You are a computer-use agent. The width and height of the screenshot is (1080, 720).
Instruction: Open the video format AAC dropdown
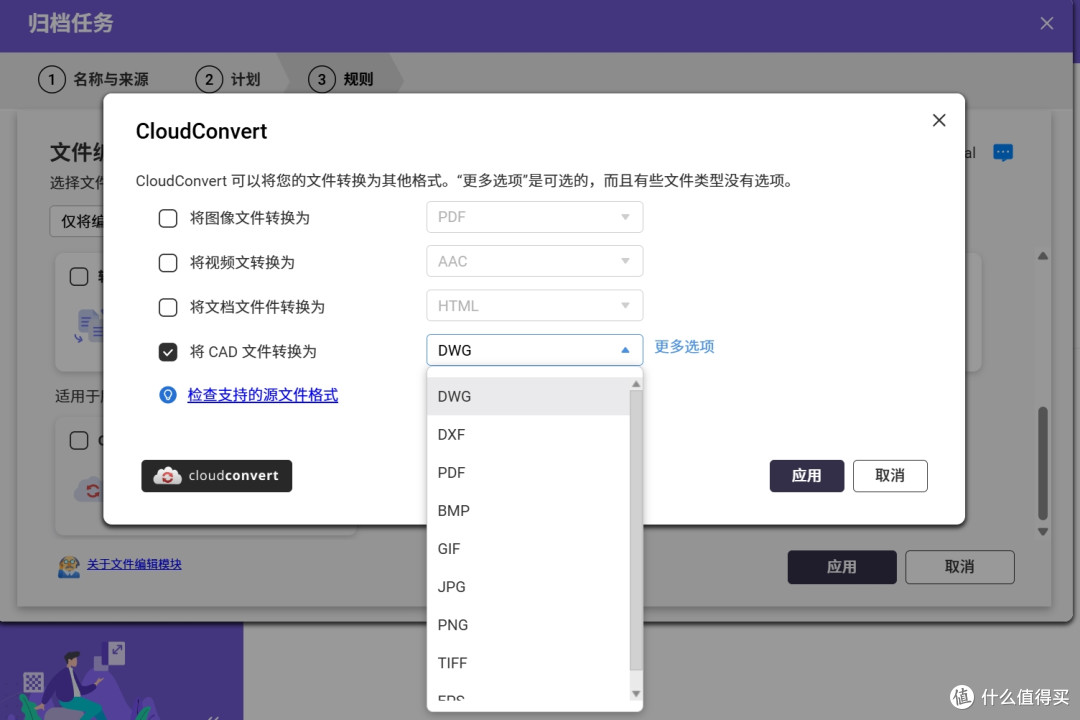click(x=534, y=261)
